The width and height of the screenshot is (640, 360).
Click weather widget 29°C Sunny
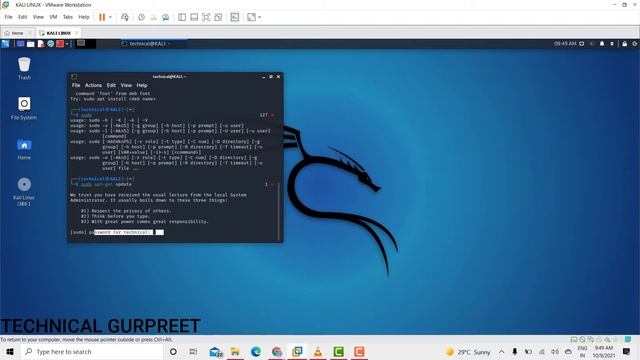pos(468,352)
